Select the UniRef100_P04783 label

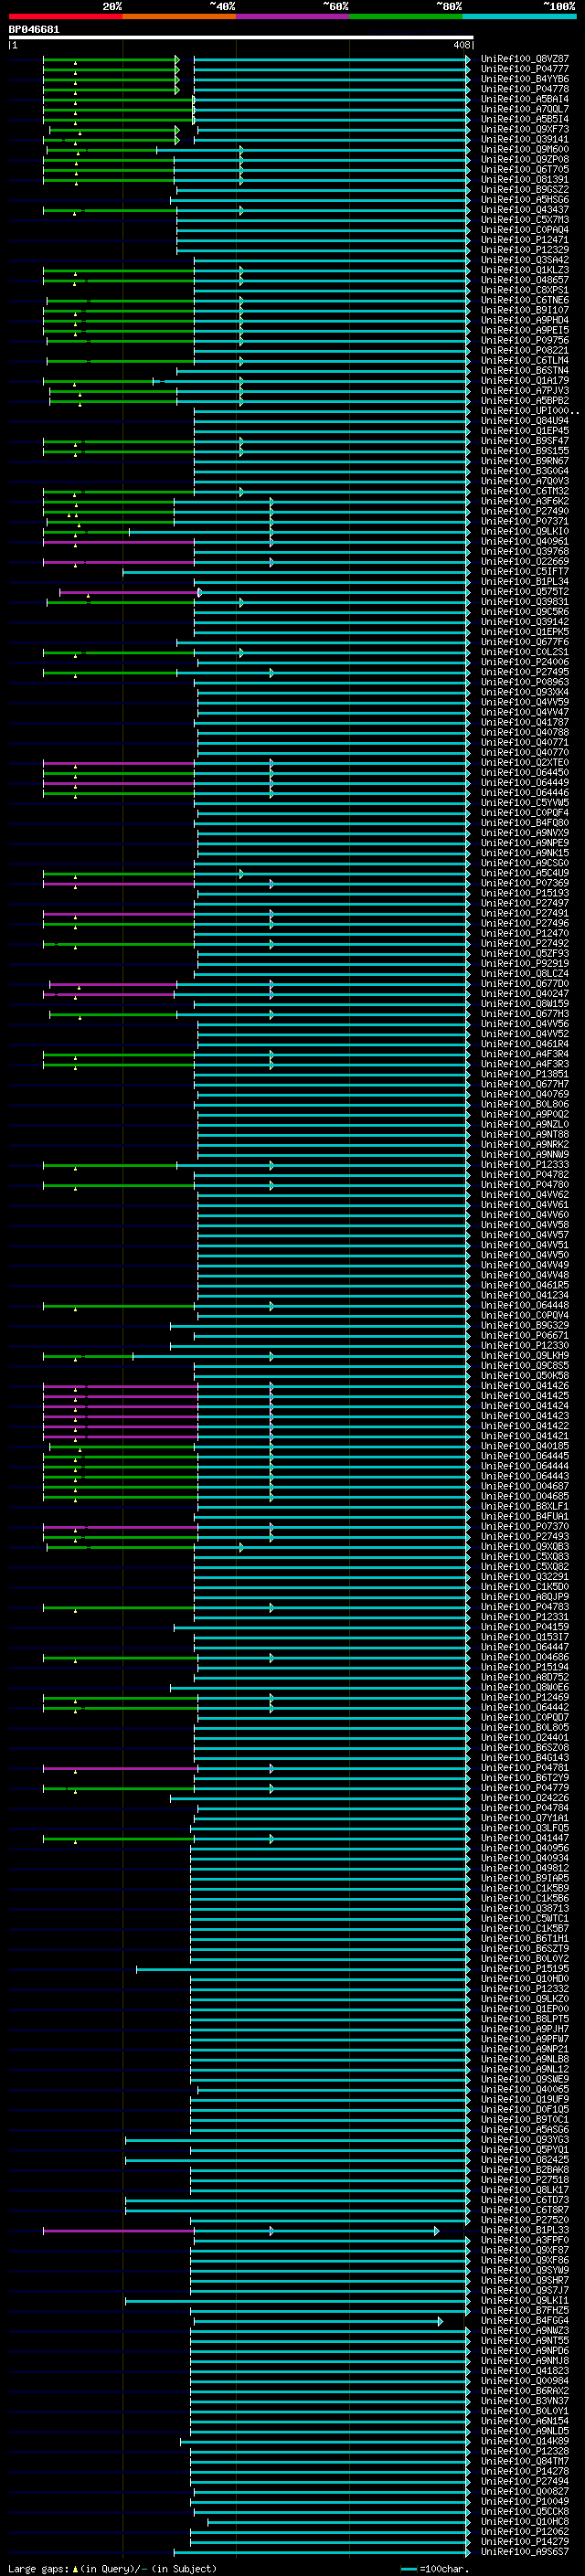click(x=525, y=1607)
